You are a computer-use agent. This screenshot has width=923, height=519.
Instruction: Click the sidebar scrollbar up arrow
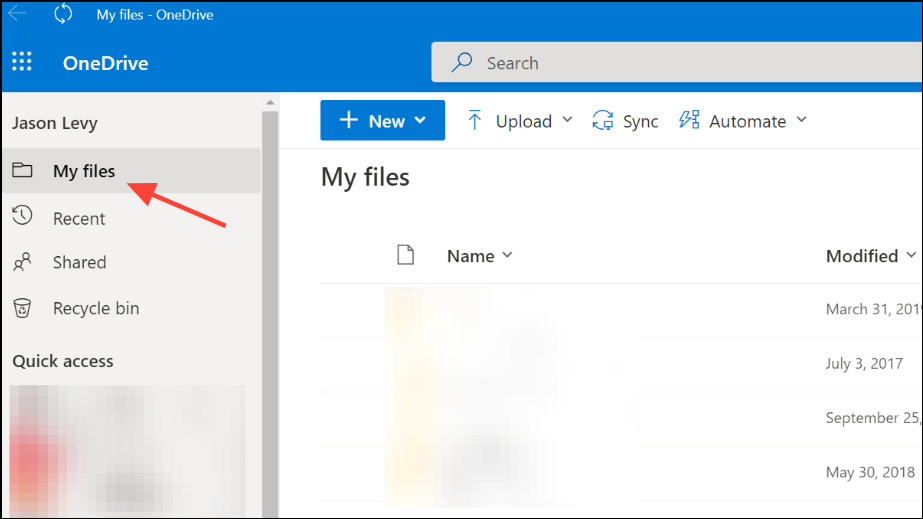(x=270, y=102)
